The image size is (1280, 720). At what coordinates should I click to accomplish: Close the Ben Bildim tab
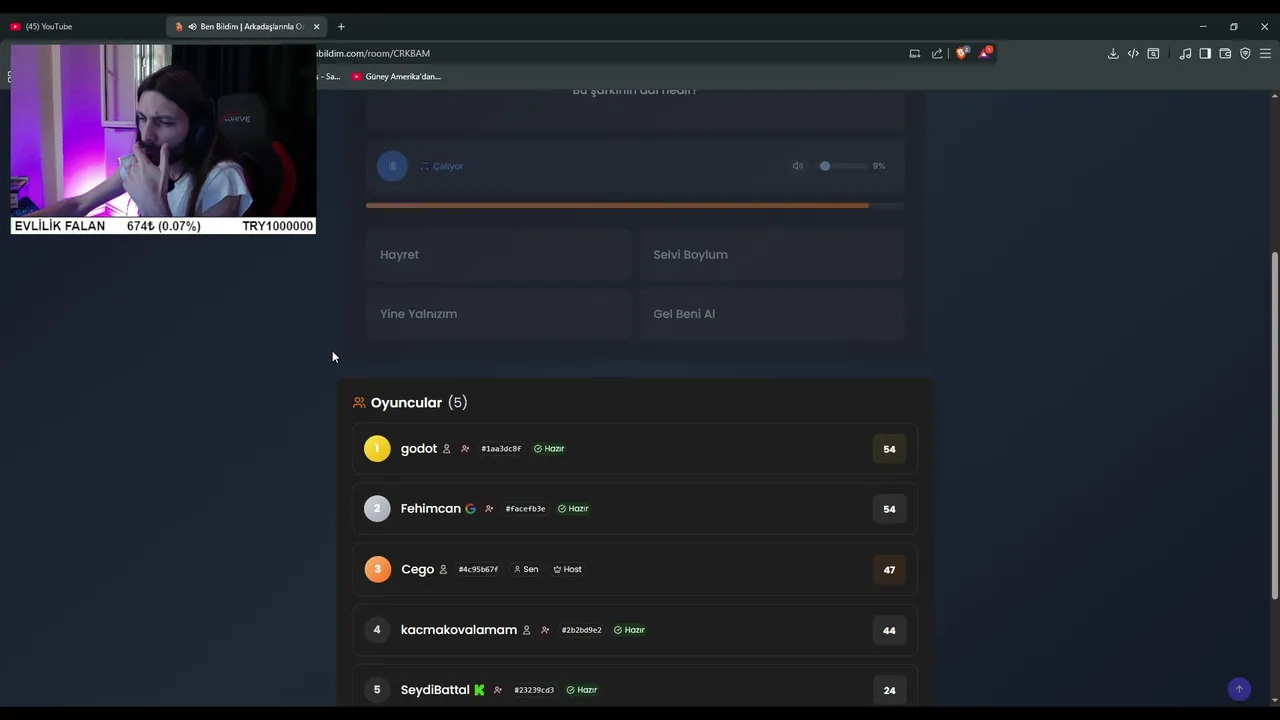click(x=316, y=26)
